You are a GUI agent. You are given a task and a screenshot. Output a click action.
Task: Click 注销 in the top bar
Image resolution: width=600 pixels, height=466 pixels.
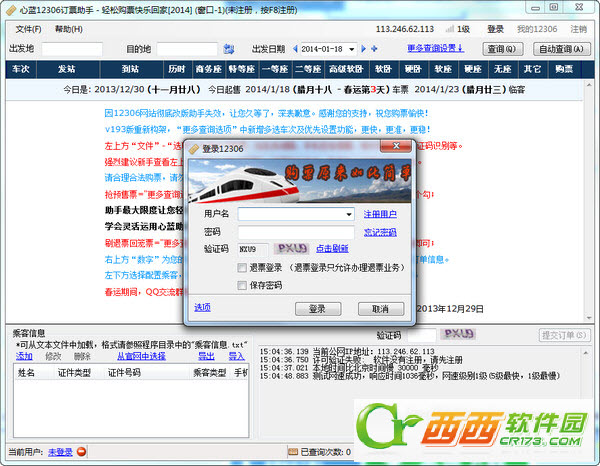pyautogui.click(x=579, y=29)
